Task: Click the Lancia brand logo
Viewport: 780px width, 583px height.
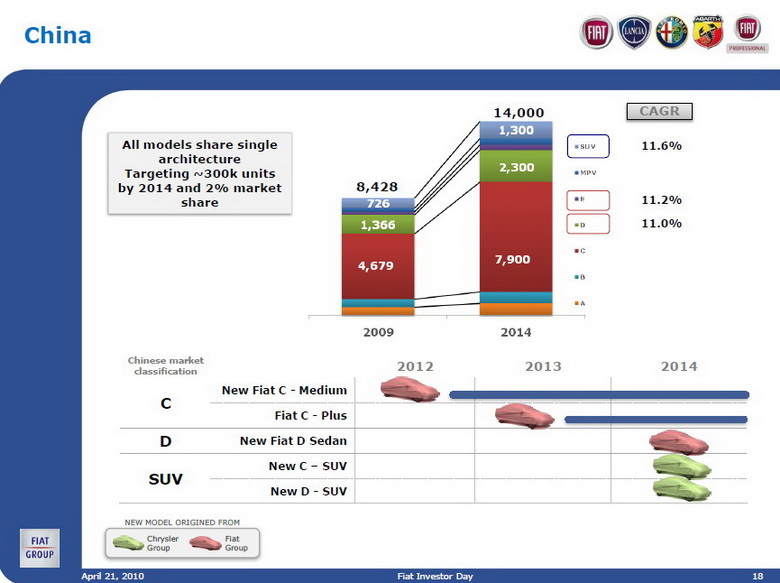Action: [634, 32]
